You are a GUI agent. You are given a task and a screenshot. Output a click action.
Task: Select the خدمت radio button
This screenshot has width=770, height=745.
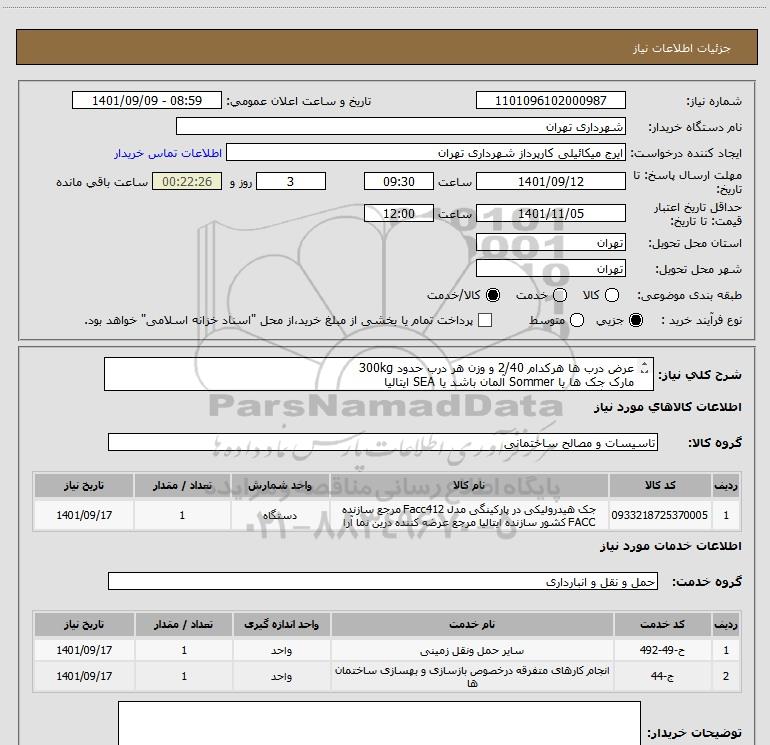tap(560, 295)
